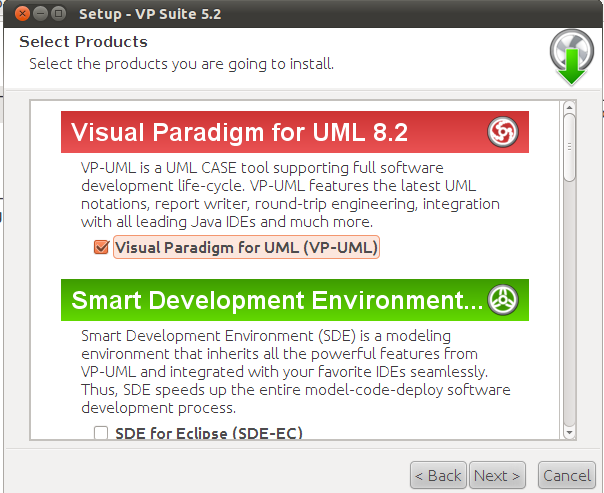Go to the next setup step
604x493 pixels.
[497, 475]
